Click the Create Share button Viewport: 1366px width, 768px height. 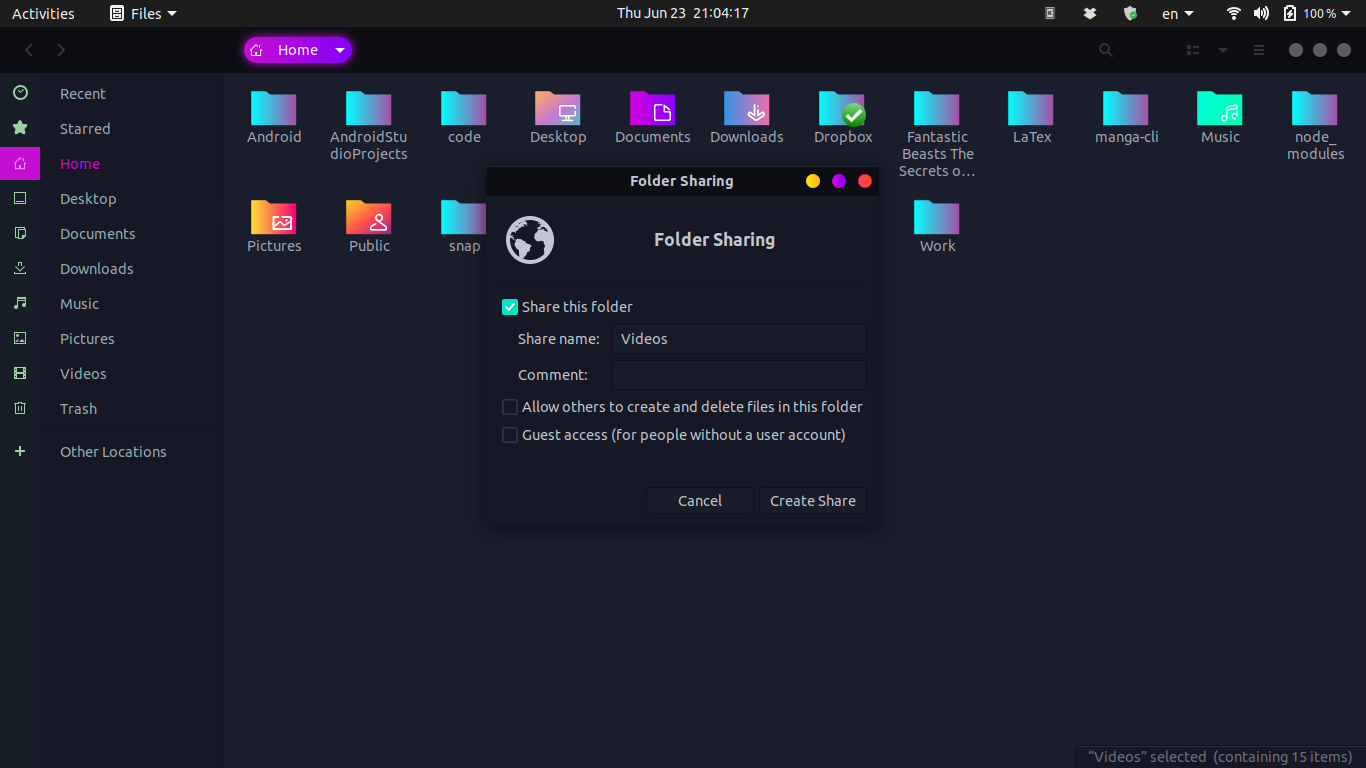[x=812, y=501]
